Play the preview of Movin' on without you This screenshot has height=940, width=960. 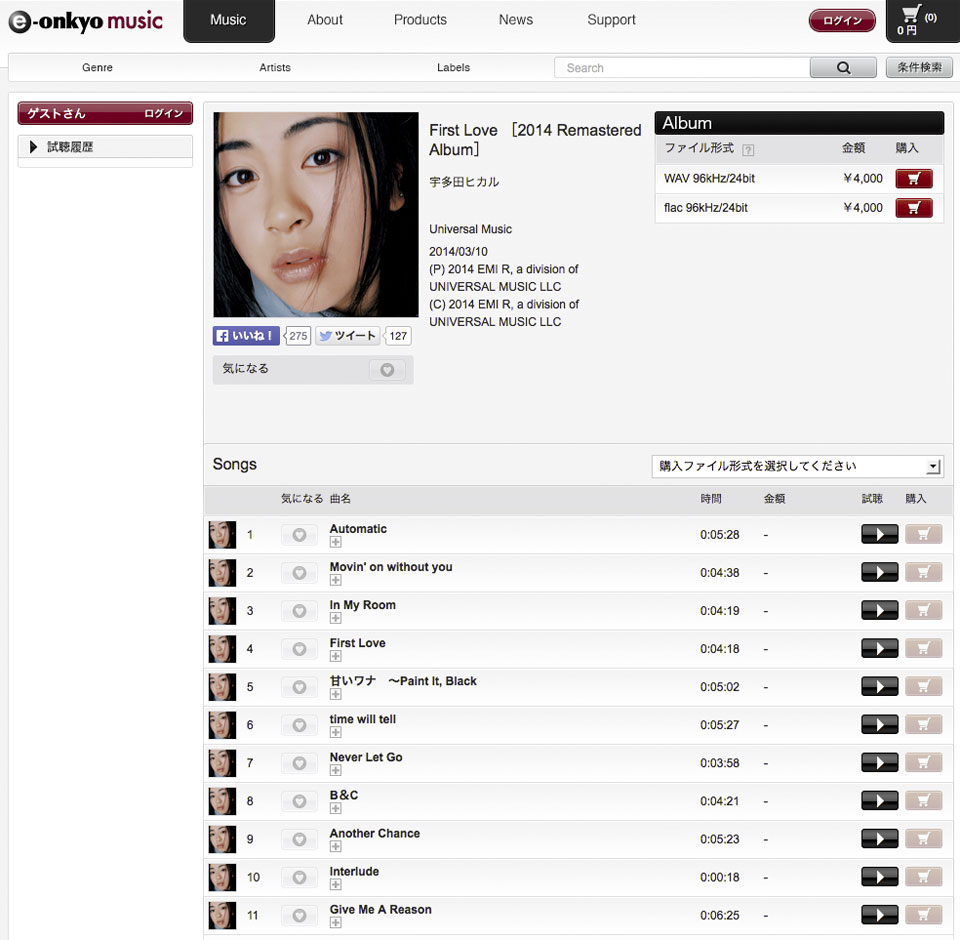[x=879, y=572]
